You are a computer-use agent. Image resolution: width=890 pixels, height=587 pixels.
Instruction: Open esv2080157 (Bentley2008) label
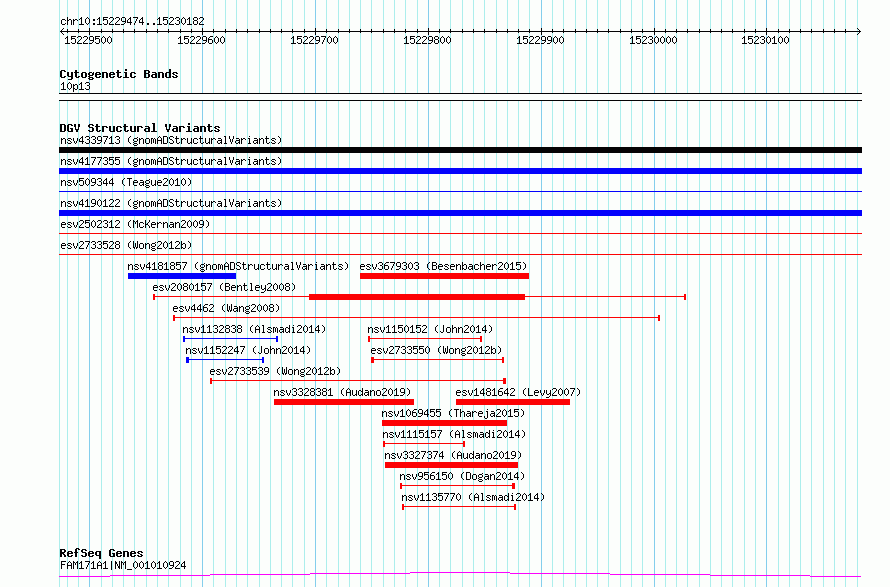pos(224,287)
